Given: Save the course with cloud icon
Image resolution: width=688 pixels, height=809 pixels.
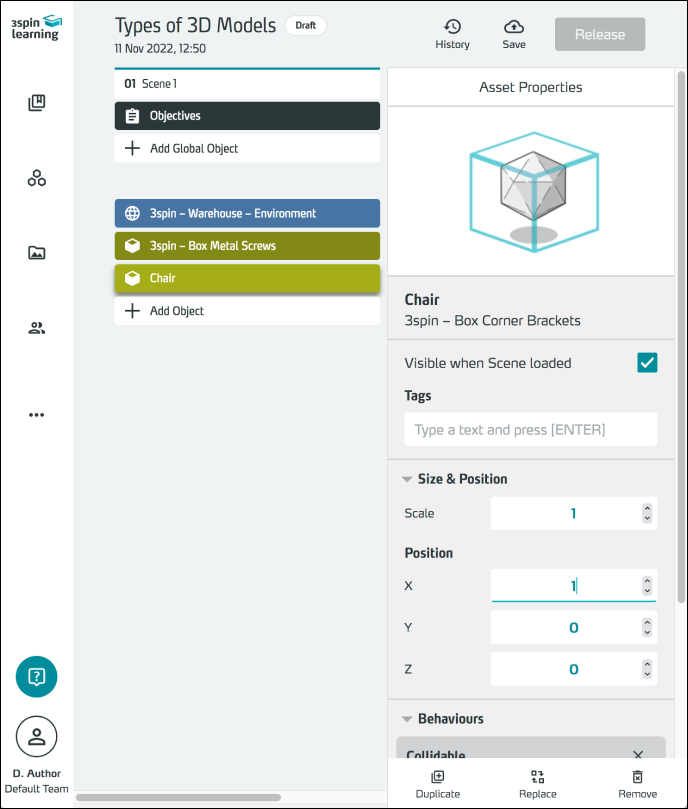Looking at the screenshot, I should (x=514, y=33).
